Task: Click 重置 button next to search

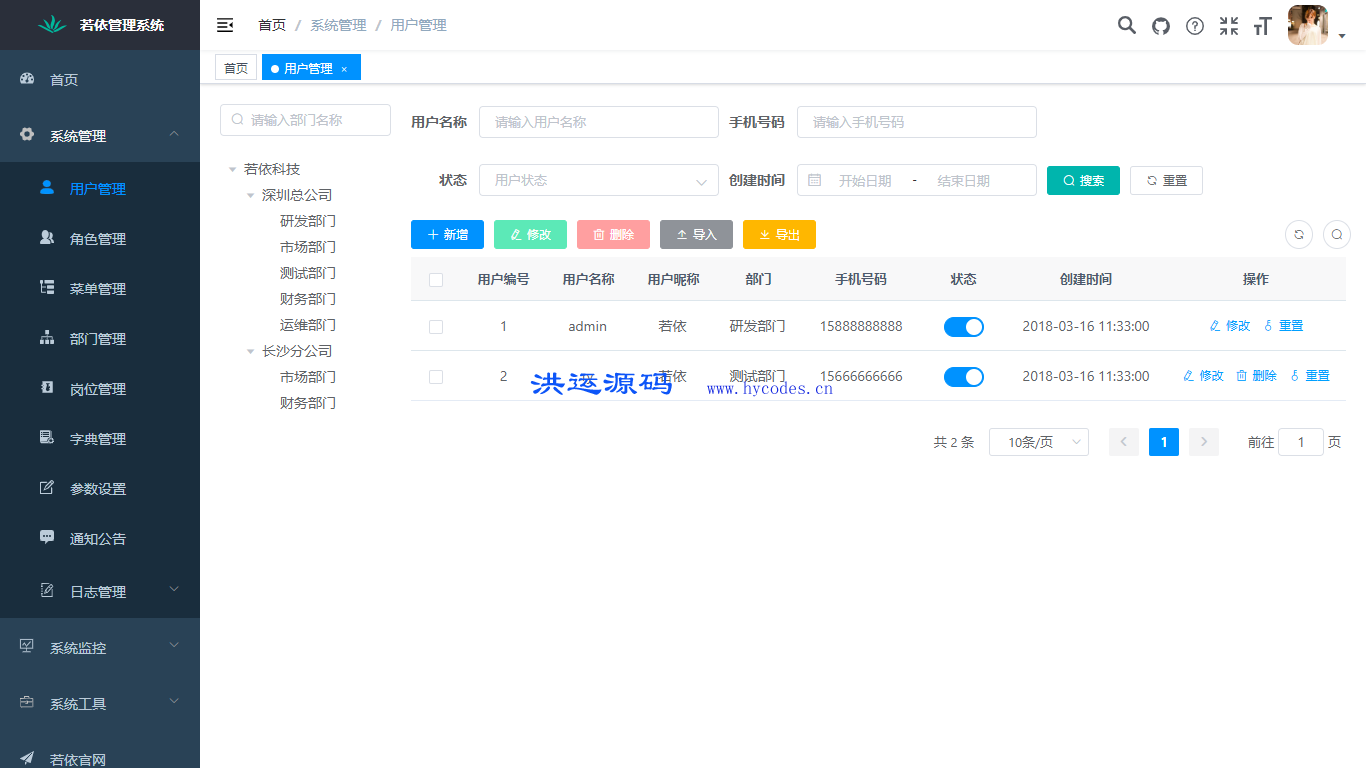Action: [x=1166, y=180]
